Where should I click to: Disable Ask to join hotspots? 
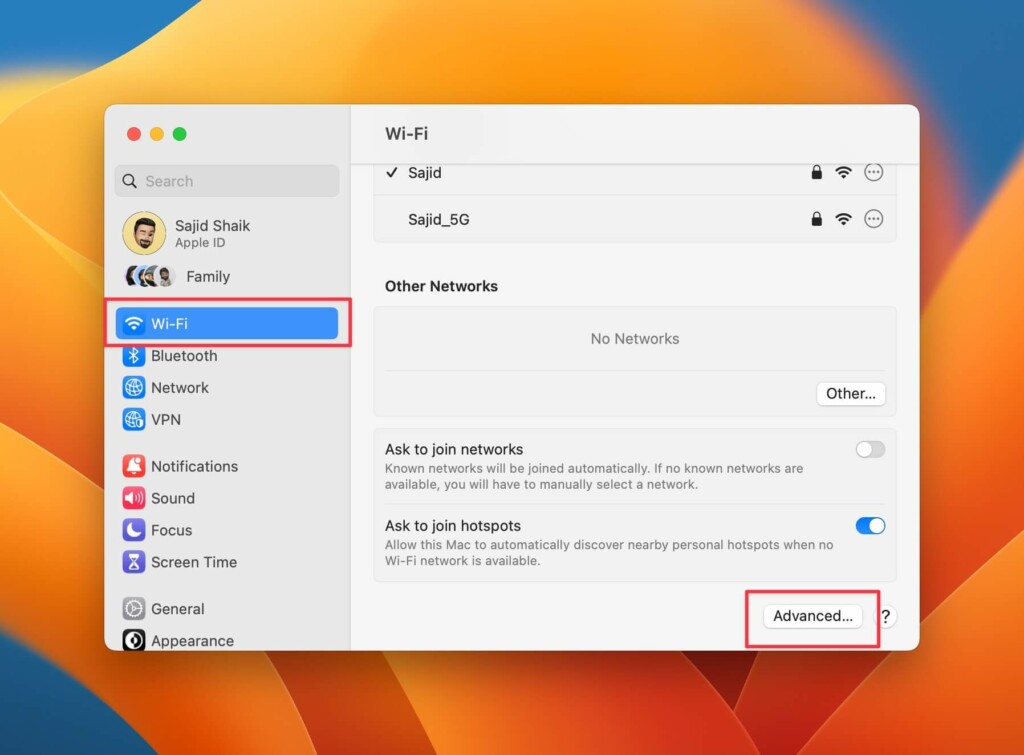(x=871, y=526)
